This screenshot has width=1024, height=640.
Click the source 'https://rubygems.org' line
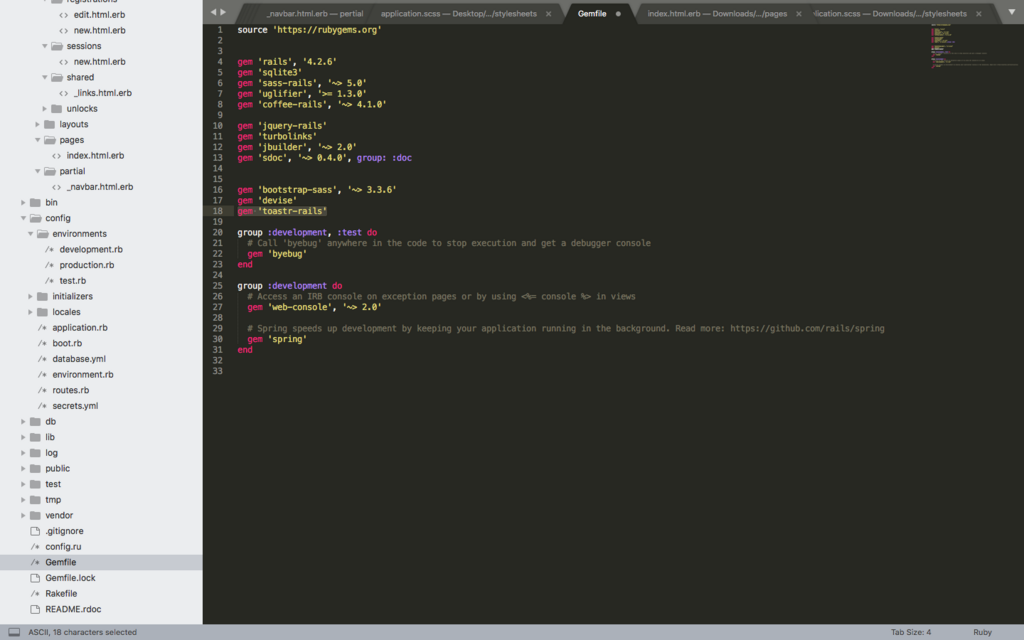pyautogui.click(x=309, y=30)
